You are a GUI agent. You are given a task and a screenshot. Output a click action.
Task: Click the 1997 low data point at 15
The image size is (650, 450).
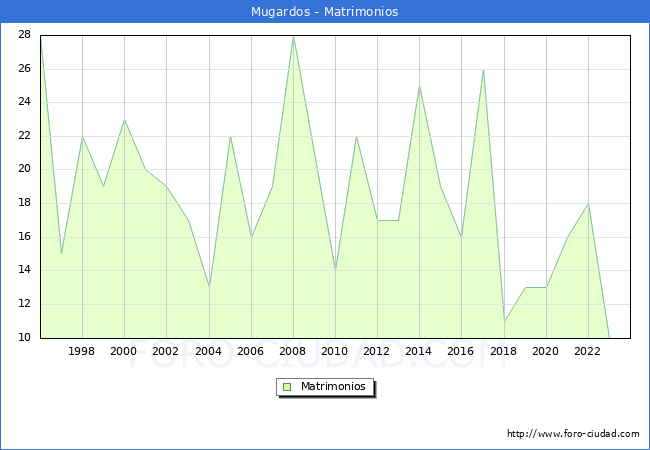pos(61,254)
